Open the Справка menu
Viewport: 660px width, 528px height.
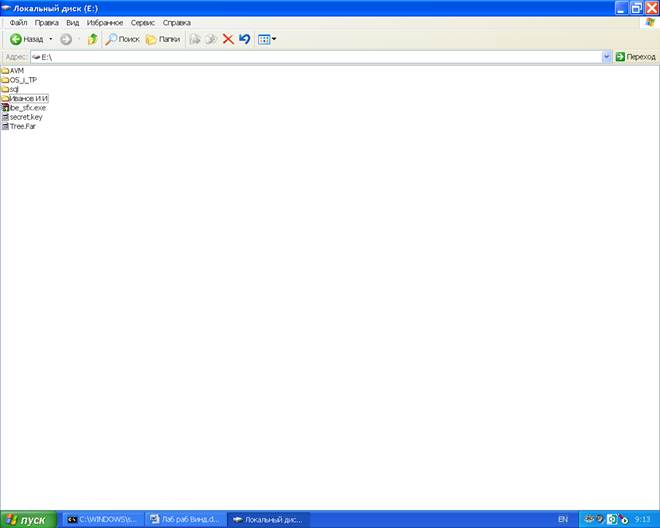click(x=177, y=23)
